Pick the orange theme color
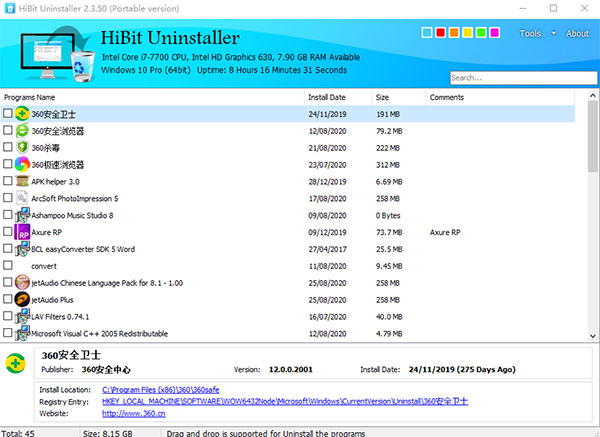 (x=454, y=33)
